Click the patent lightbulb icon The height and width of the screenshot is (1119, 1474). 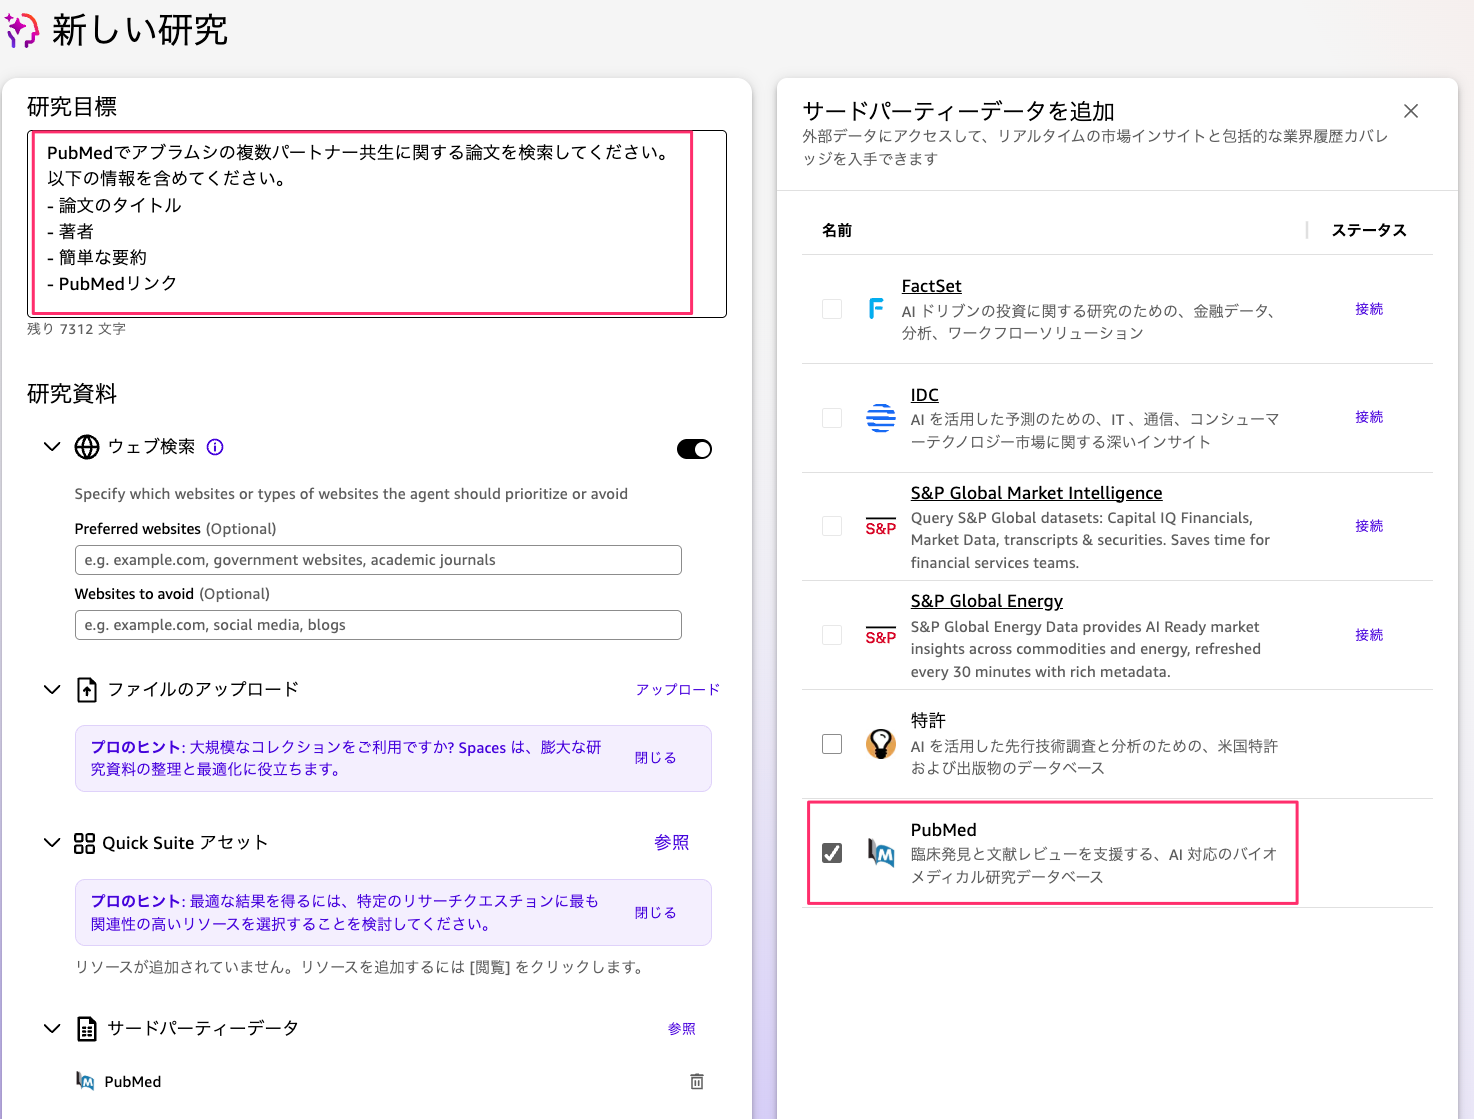[x=881, y=744]
